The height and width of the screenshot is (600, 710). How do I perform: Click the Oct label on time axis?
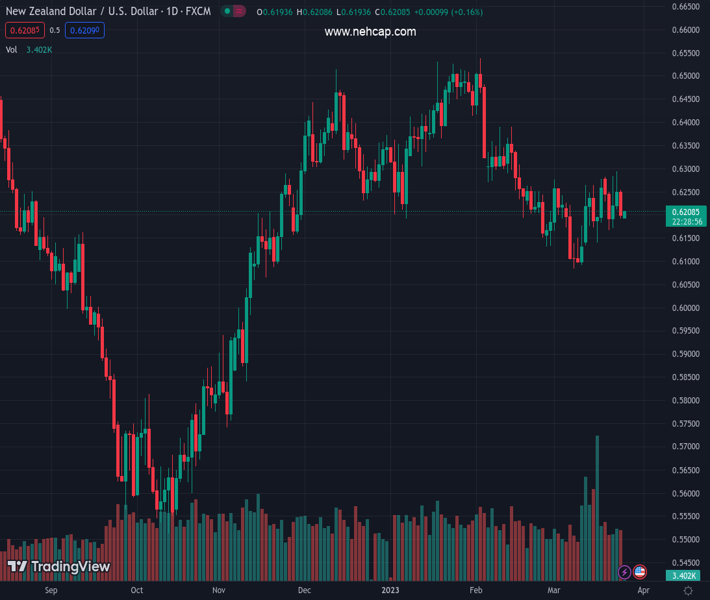click(x=137, y=591)
